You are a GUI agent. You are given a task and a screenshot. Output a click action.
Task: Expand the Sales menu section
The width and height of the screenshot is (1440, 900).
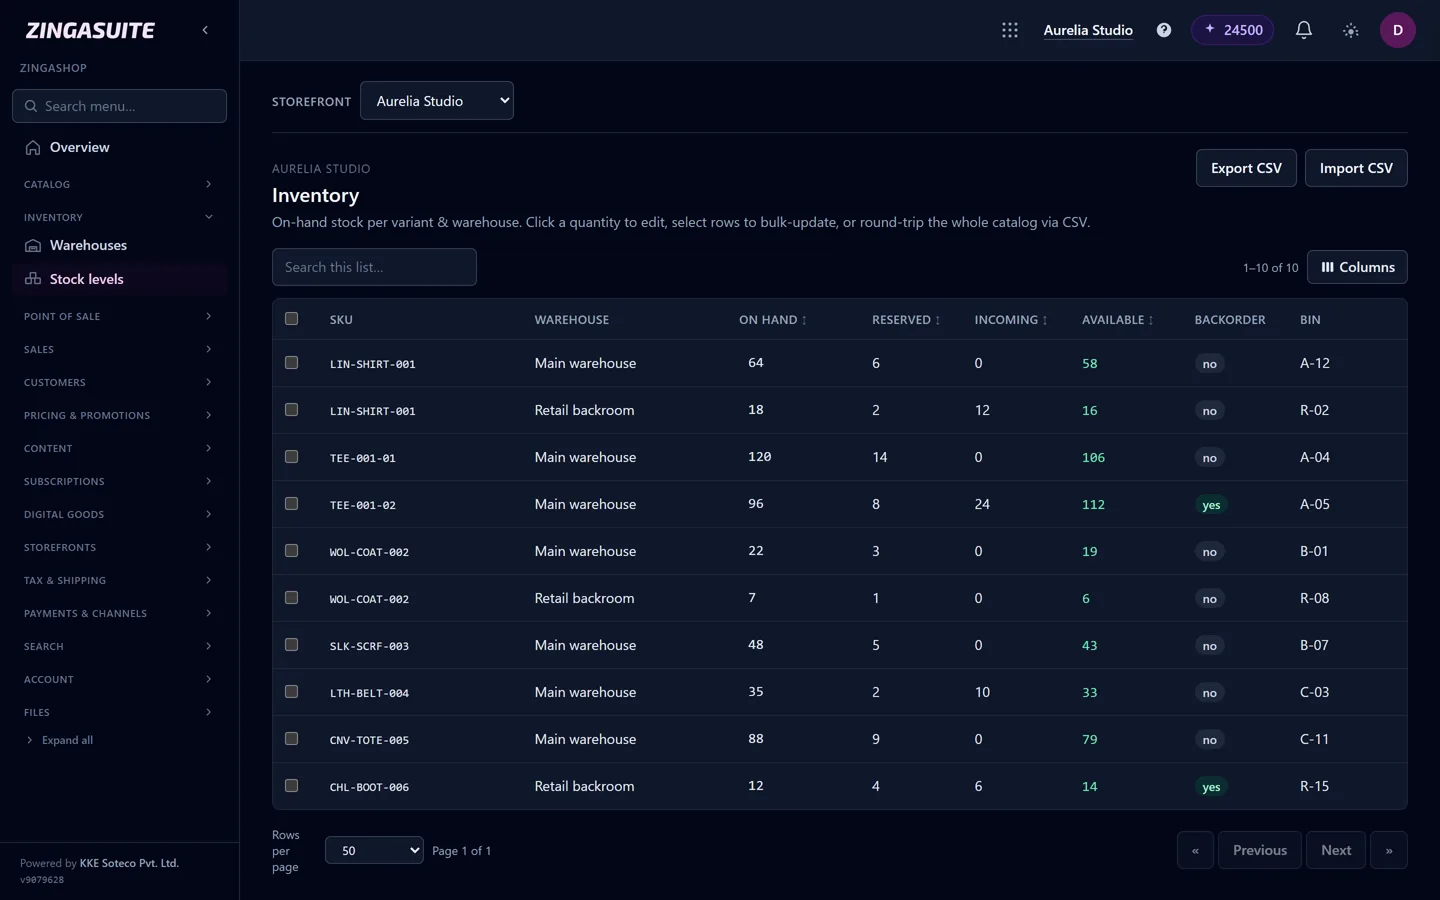(119, 349)
